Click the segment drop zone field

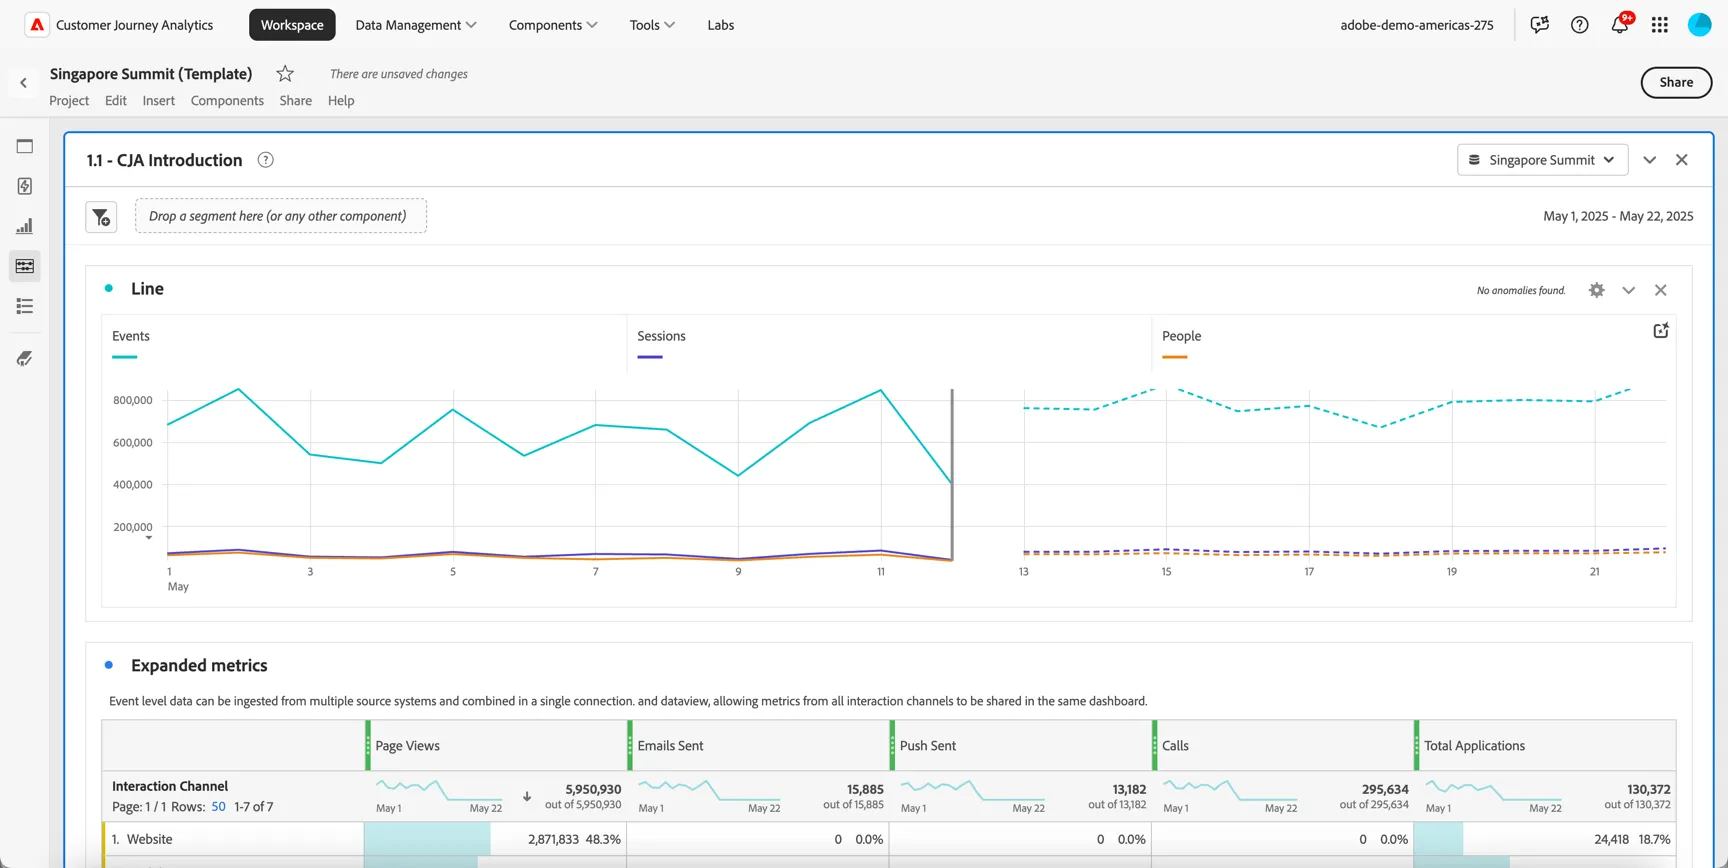coord(281,216)
